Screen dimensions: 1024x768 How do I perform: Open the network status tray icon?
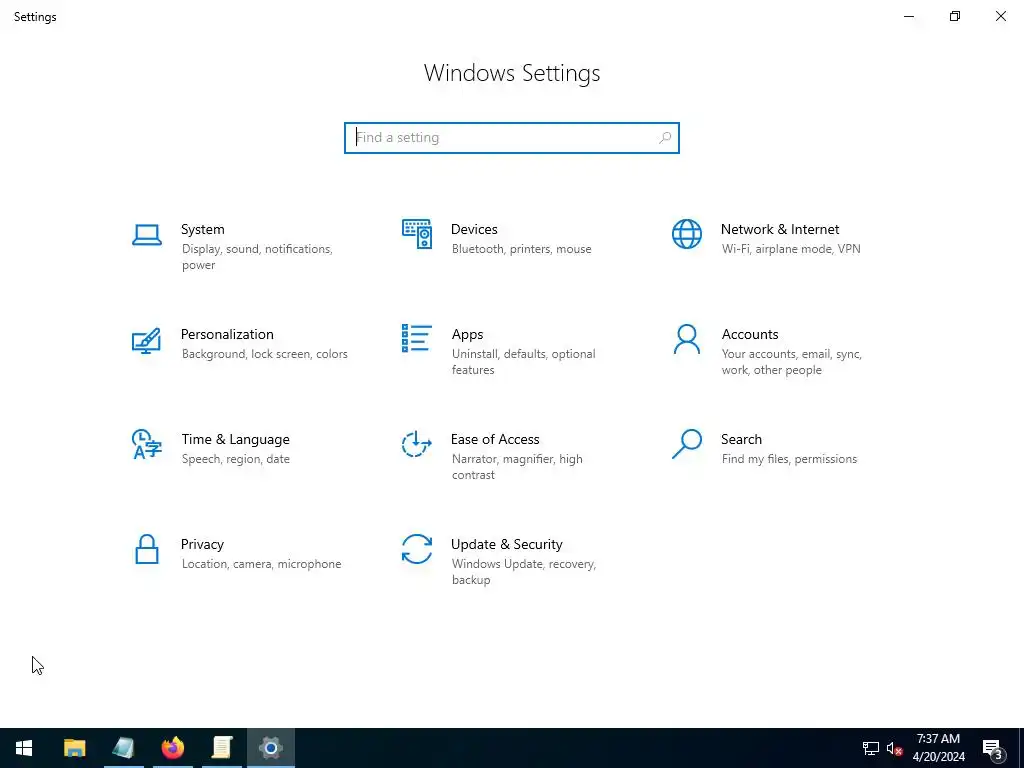871,748
